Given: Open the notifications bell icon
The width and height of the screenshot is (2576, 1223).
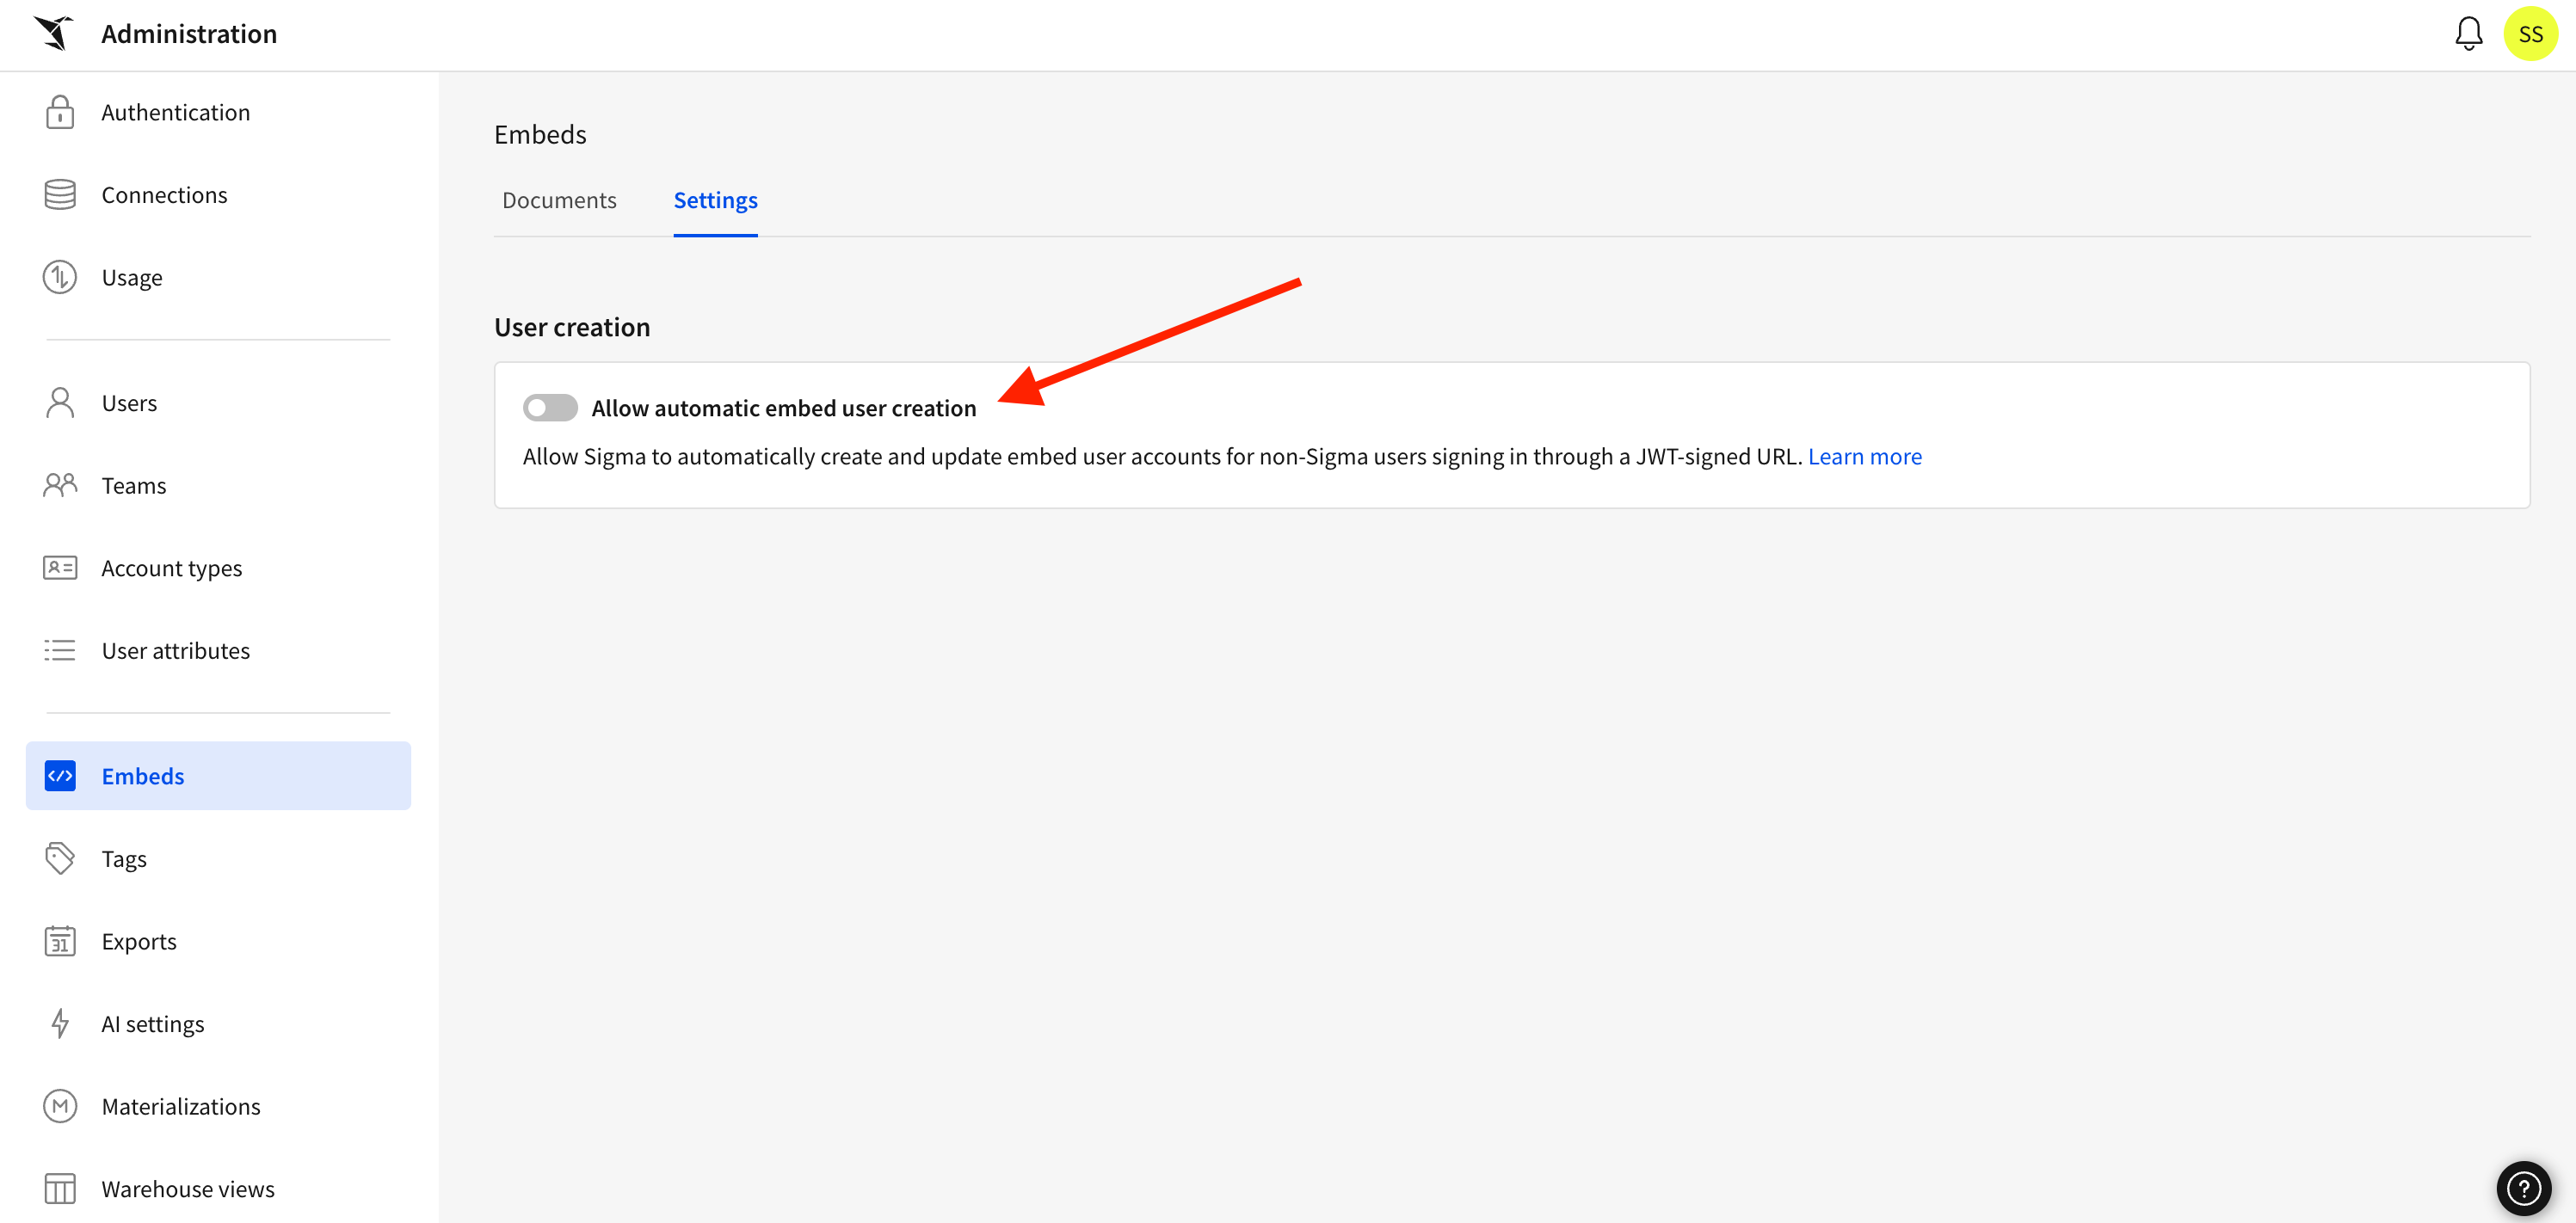Looking at the screenshot, I should click(x=2468, y=34).
